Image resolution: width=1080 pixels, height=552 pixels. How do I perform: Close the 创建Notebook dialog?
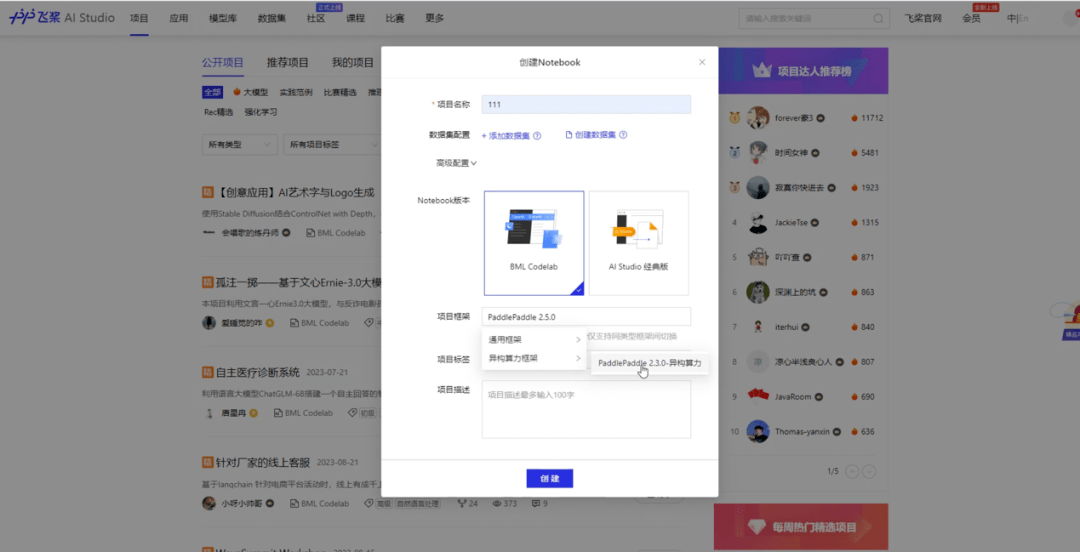point(702,62)
